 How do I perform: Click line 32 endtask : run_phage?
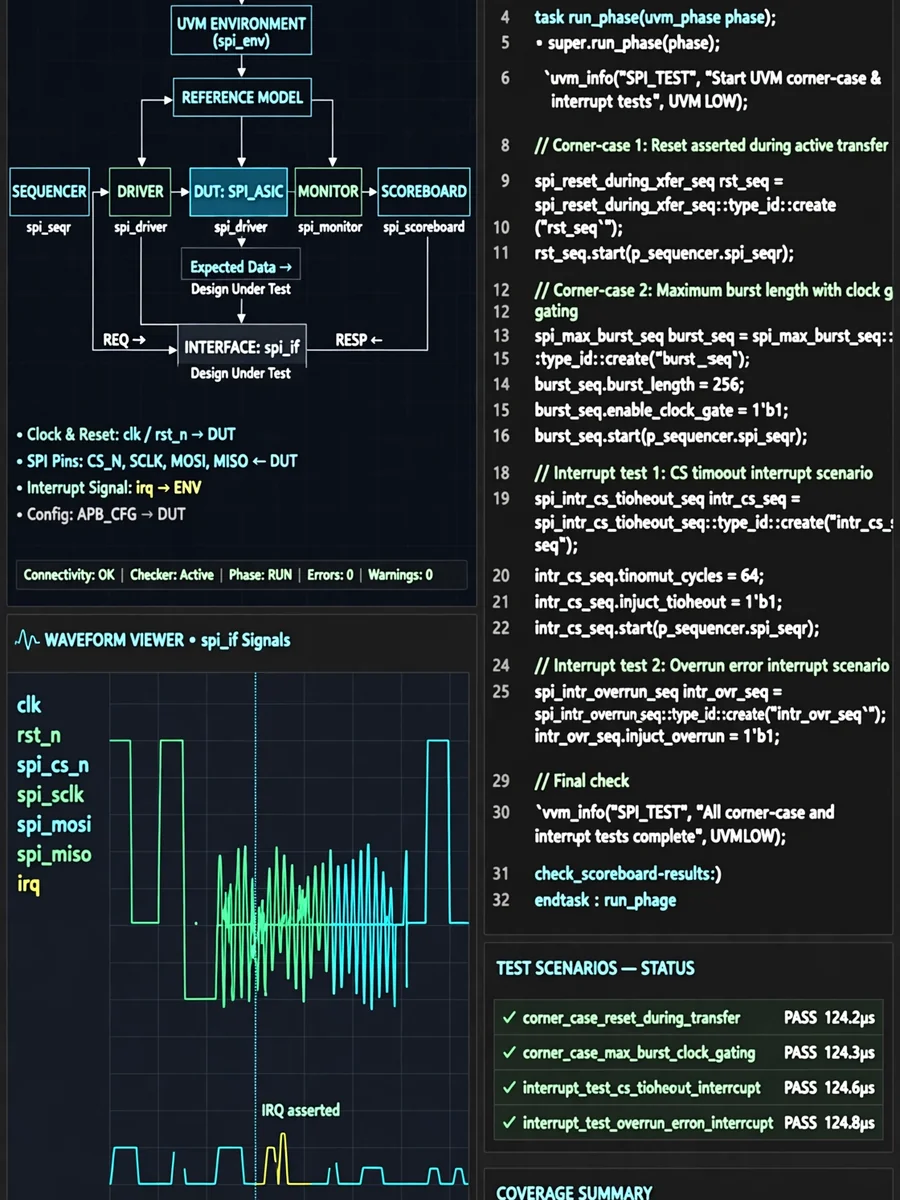(x=605, y=900)
